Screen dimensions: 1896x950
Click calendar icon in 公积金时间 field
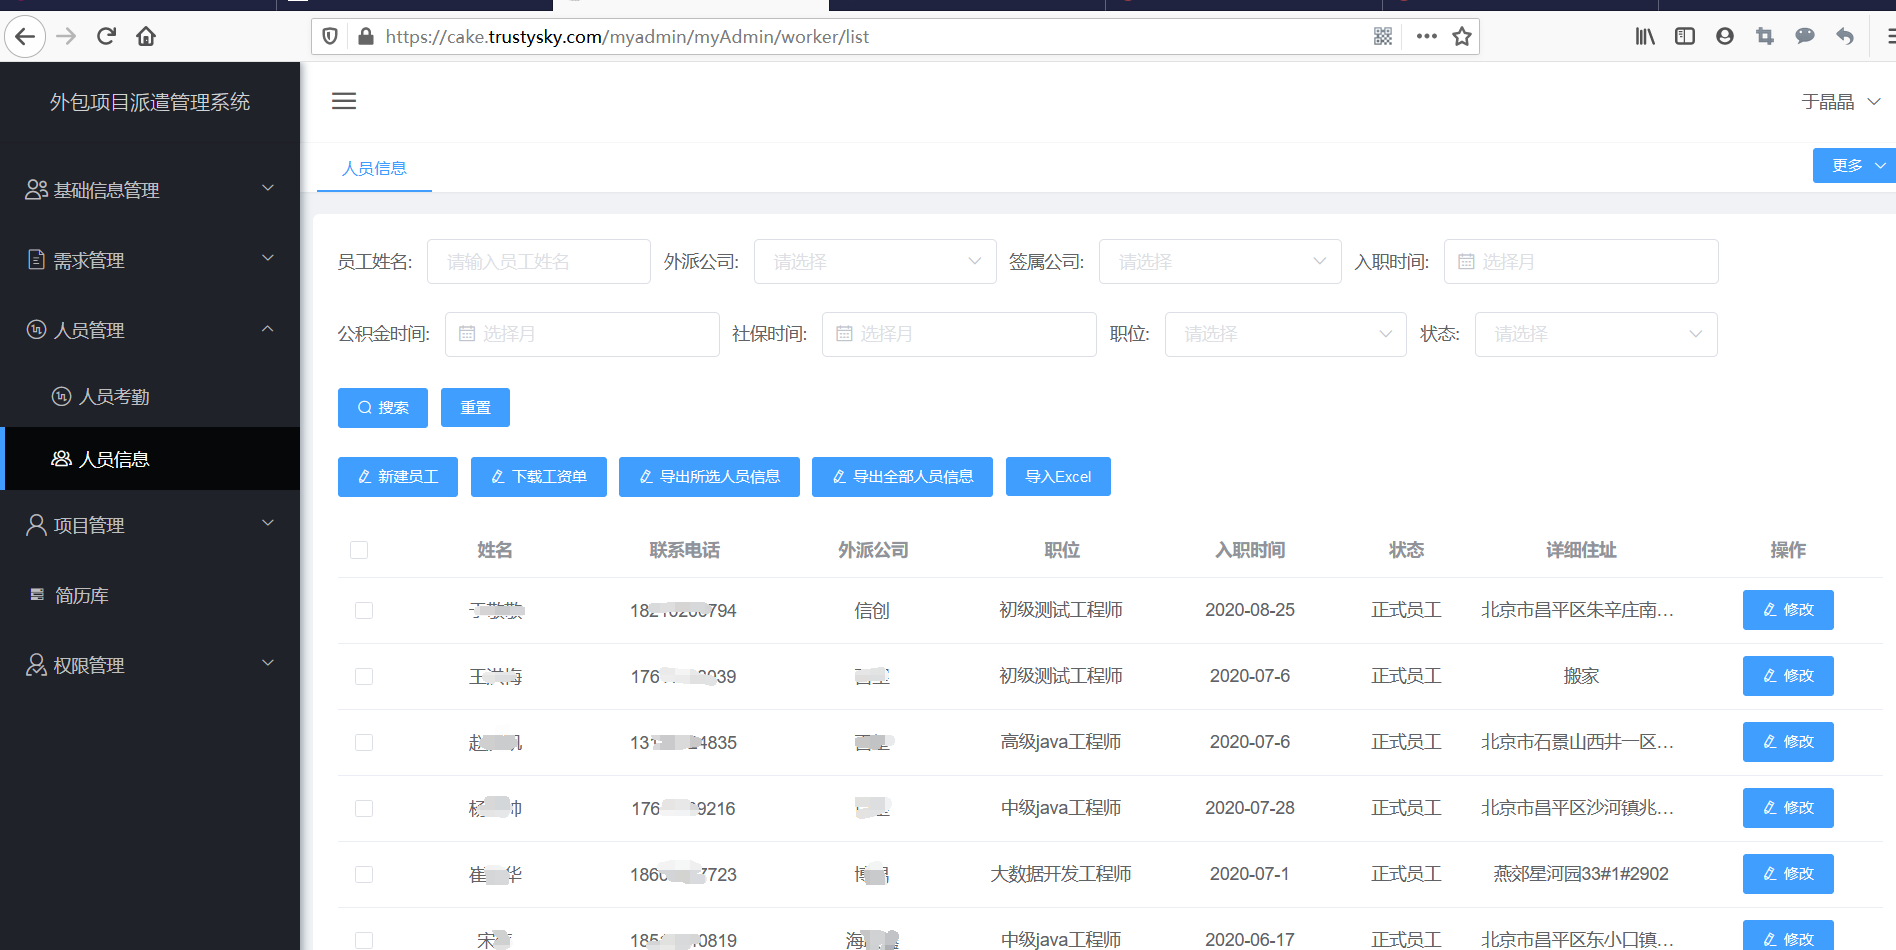click(467, 334)
